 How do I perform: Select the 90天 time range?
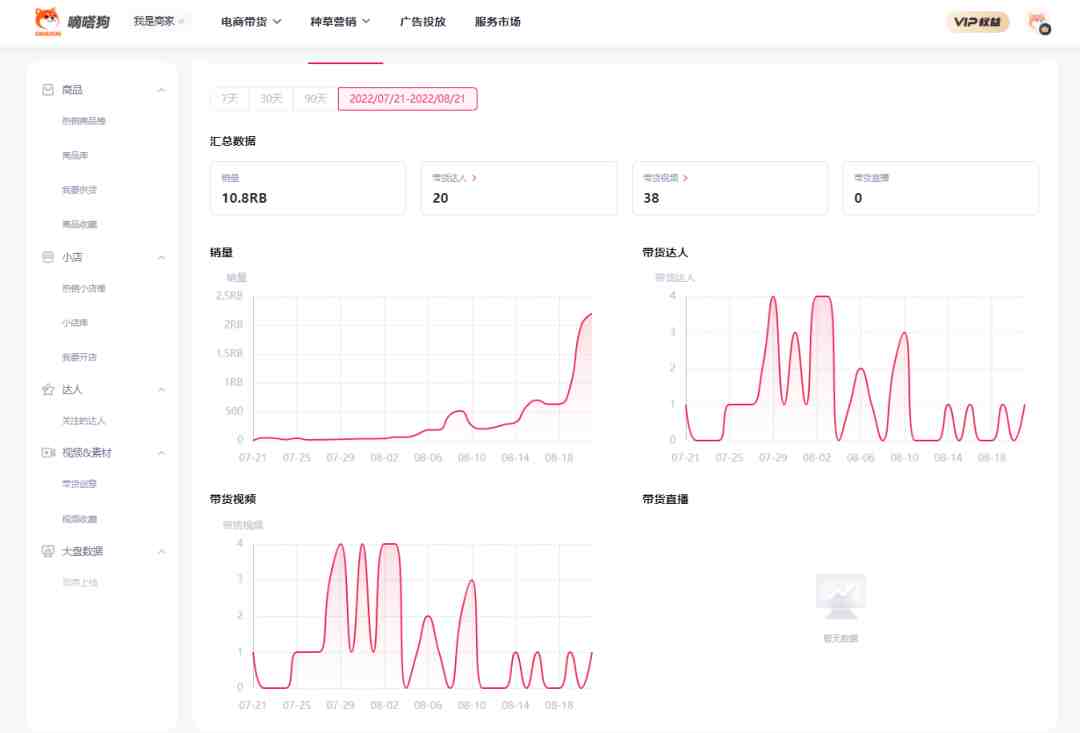[315, 99]
